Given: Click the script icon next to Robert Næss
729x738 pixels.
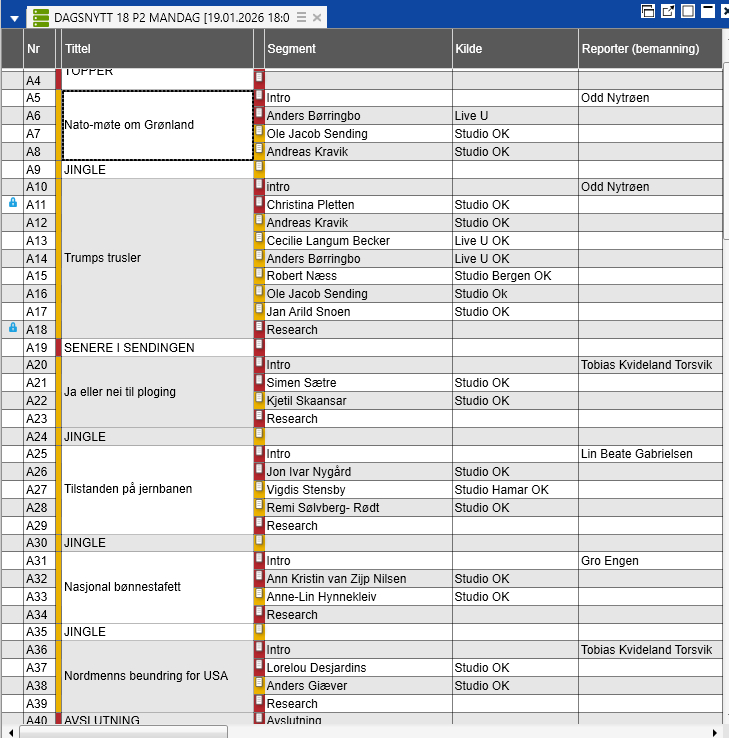Looking at the screenshot, I should [x=259, y=275].
